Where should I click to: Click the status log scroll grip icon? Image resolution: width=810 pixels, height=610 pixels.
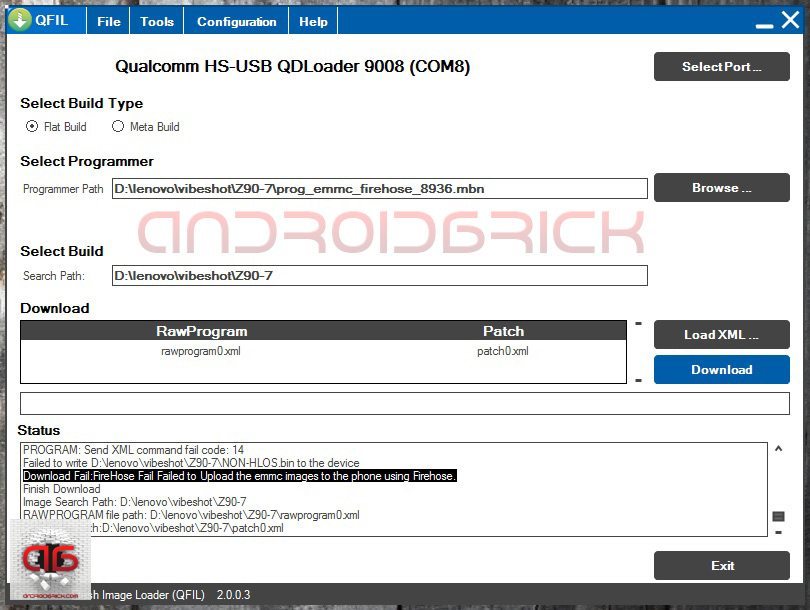point(778,516)
